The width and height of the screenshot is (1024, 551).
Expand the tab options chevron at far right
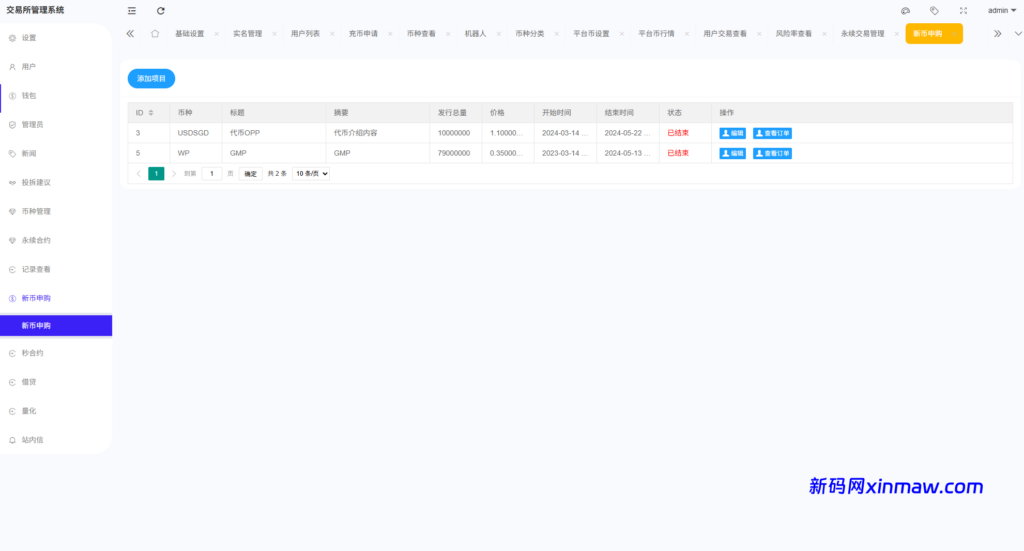(x=1017, y=33)
